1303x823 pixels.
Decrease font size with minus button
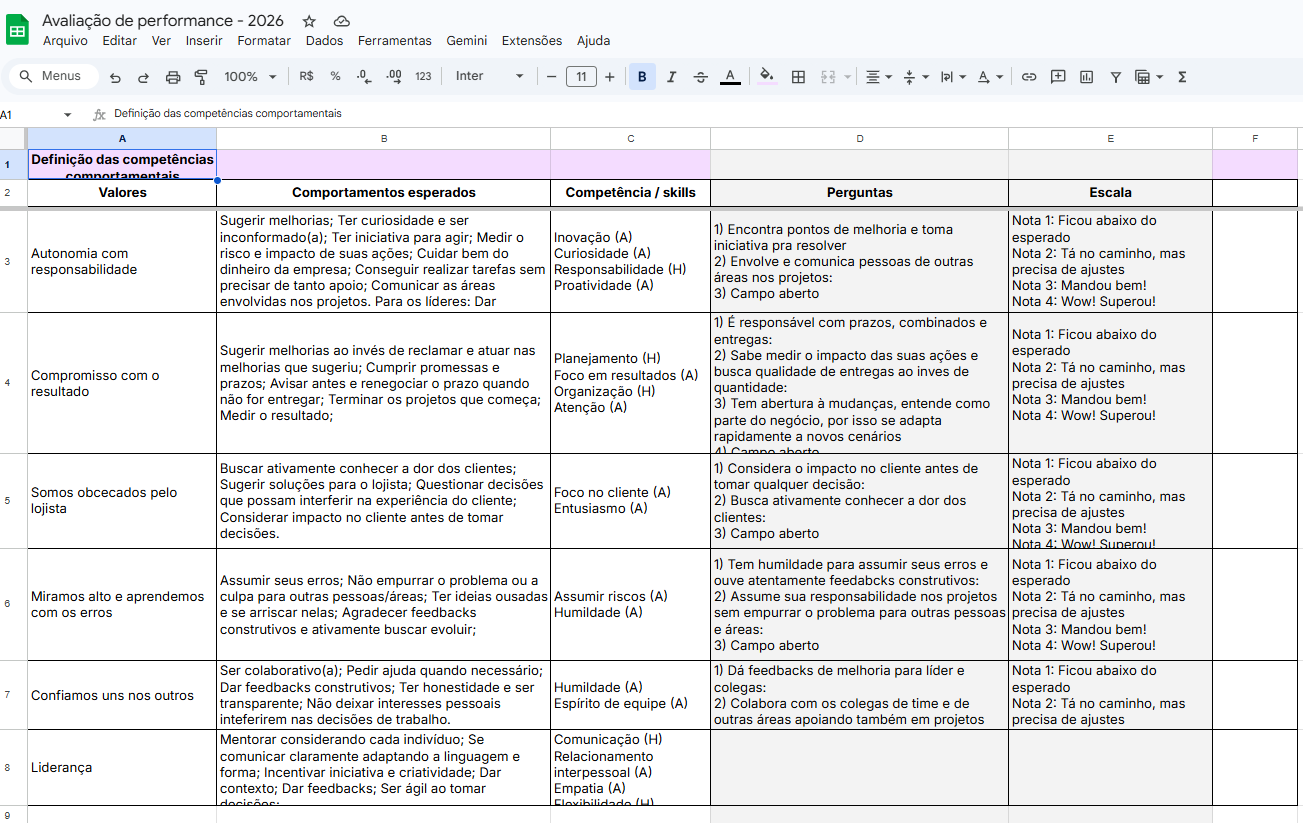(551, 77)
